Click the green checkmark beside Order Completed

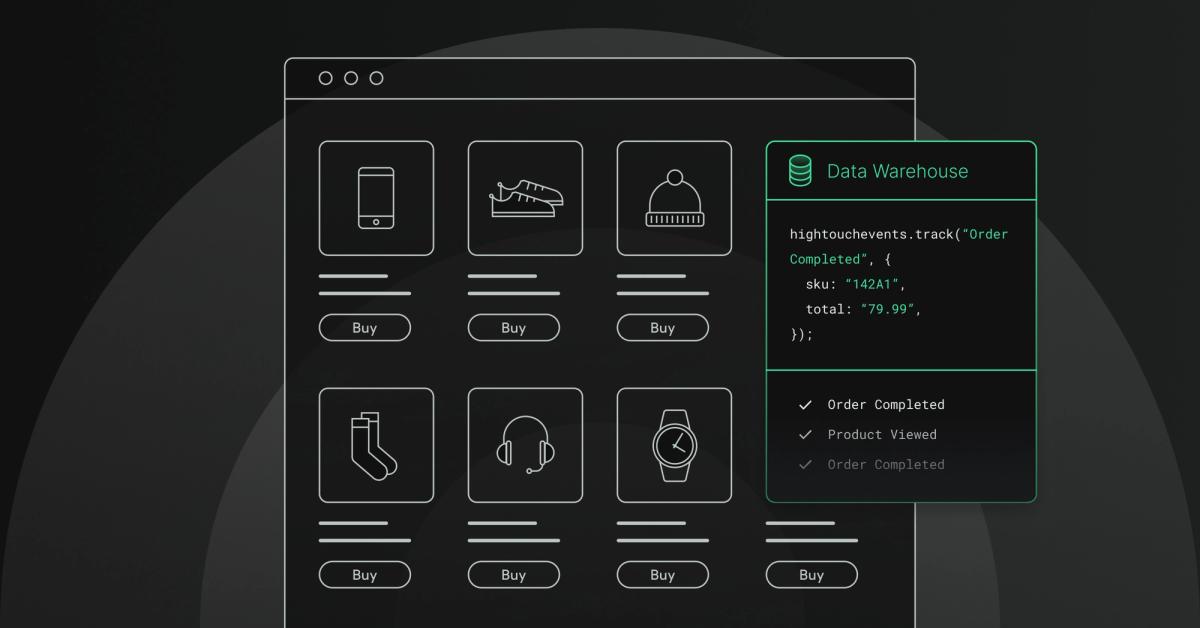[x=805, y=404]
